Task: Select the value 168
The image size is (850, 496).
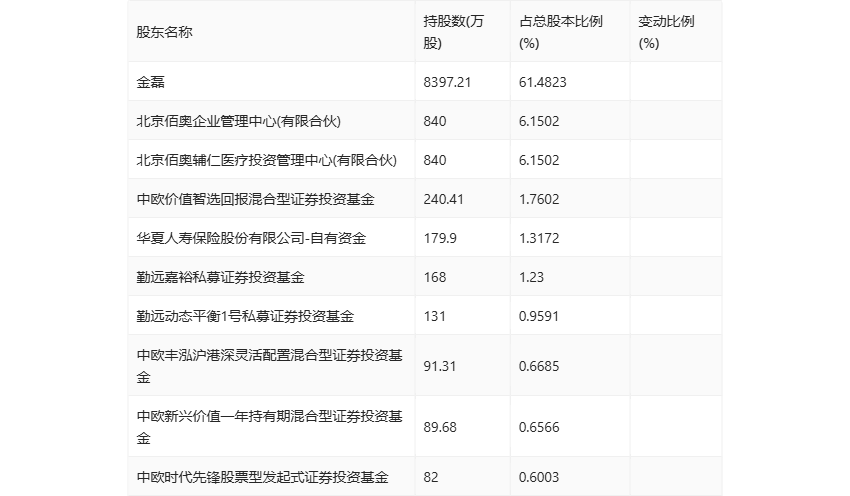Action: 435,277
